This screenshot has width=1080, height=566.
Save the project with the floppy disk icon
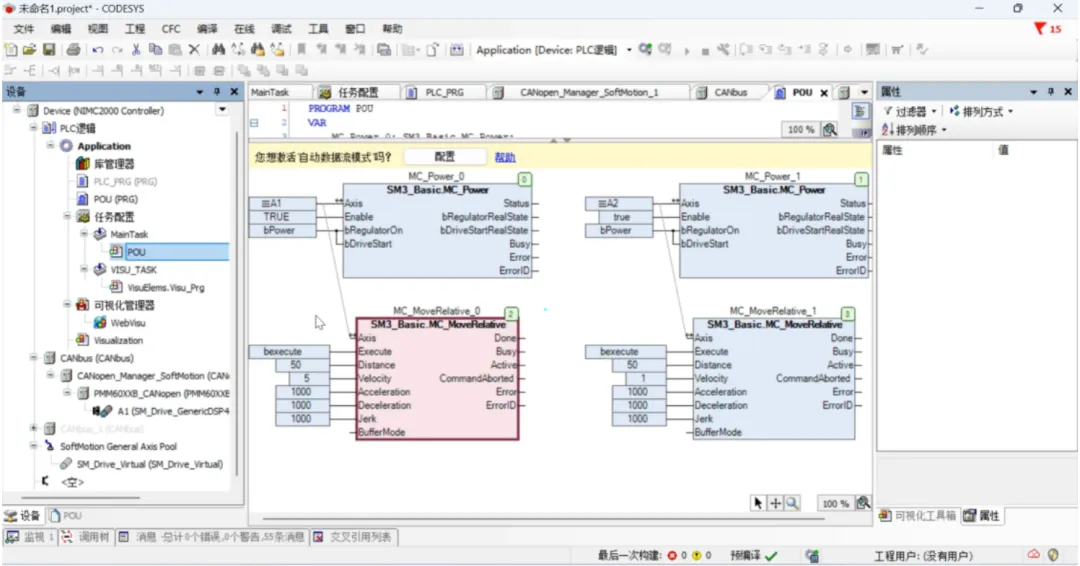click(x=49, y=50)
